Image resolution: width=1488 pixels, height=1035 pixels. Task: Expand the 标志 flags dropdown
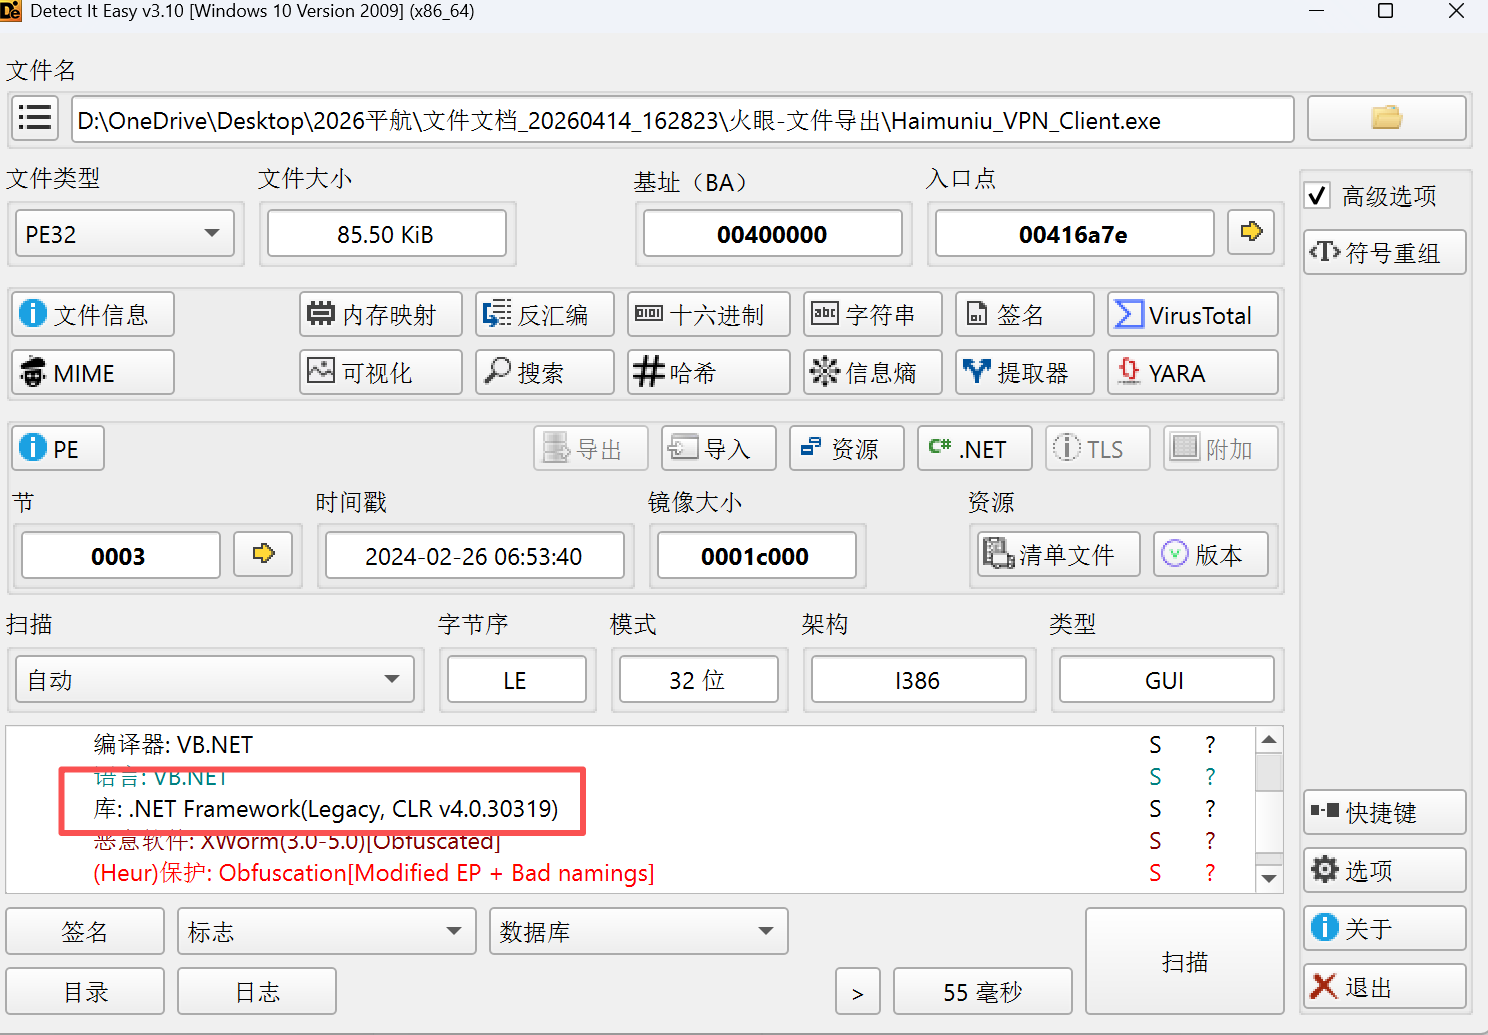point(327,931)
